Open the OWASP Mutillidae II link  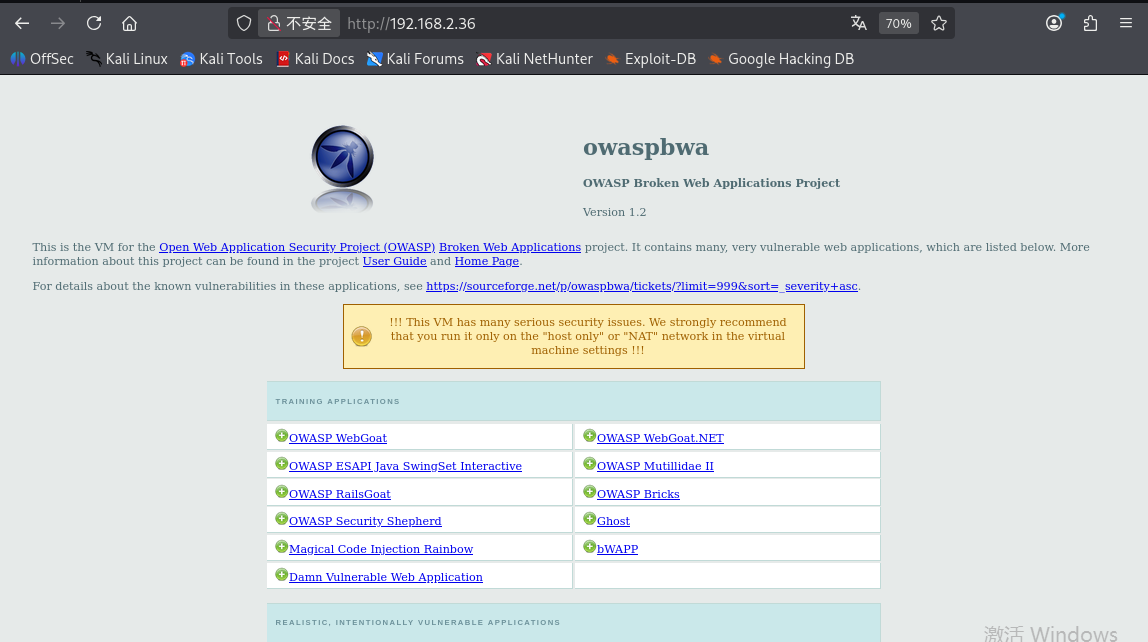point(655,466)
